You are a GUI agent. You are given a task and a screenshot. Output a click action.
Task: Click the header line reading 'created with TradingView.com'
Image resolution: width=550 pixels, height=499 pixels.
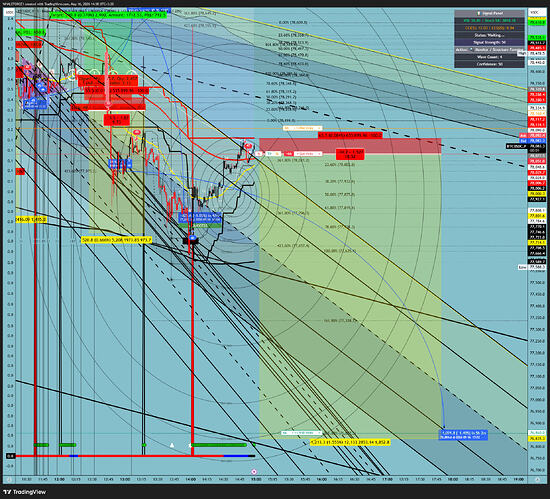click(58, 4)
